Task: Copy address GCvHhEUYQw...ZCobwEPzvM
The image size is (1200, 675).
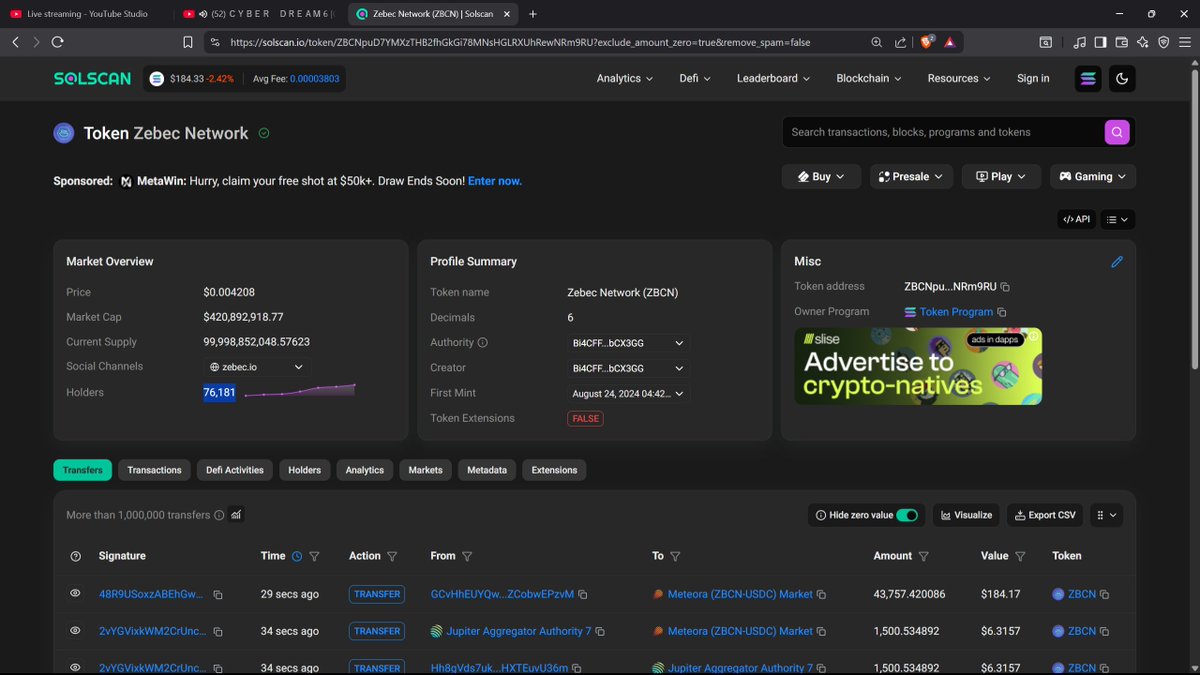Action: (x=582, y=594)
